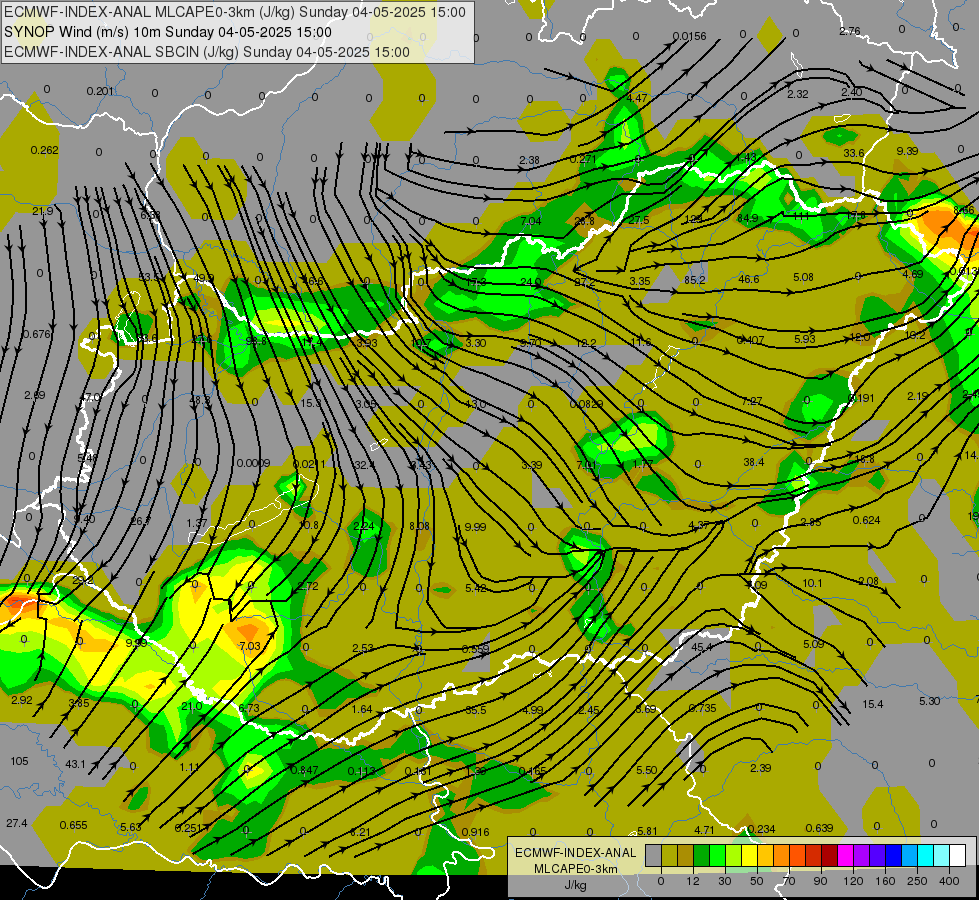Click the map value 84.9

pos(747,218)
